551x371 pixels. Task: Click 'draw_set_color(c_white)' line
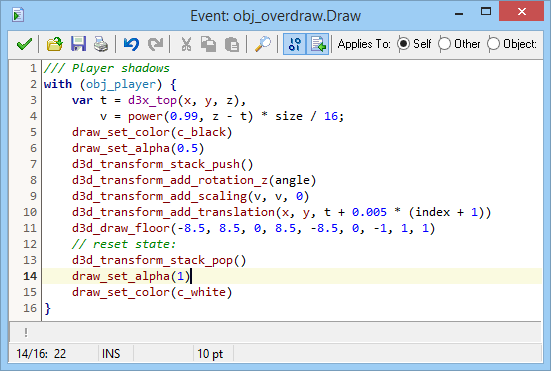152,292
